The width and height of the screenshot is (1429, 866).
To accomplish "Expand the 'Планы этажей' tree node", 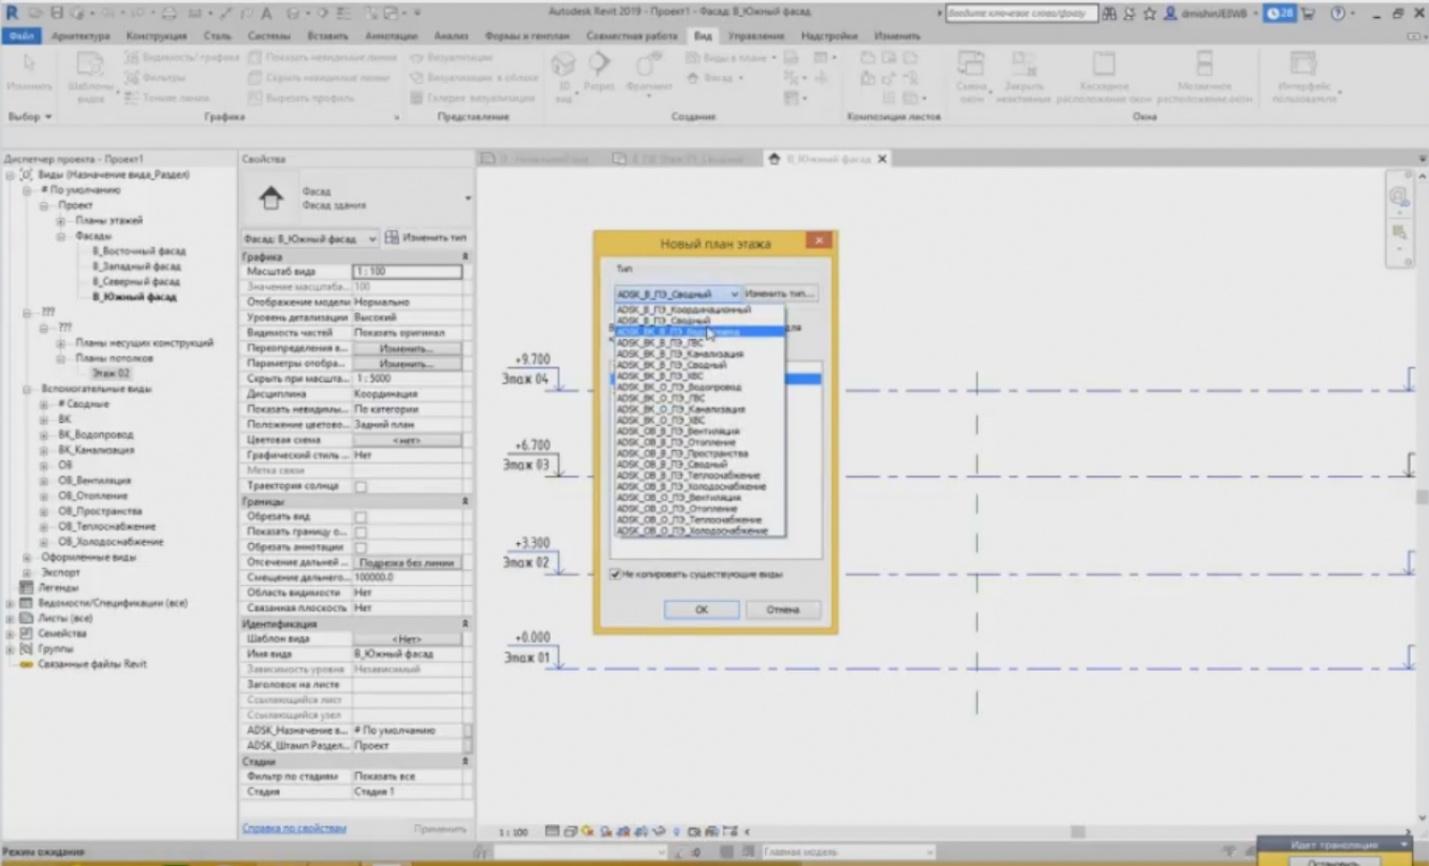I will pyautogui.click(x=61, y=221).
